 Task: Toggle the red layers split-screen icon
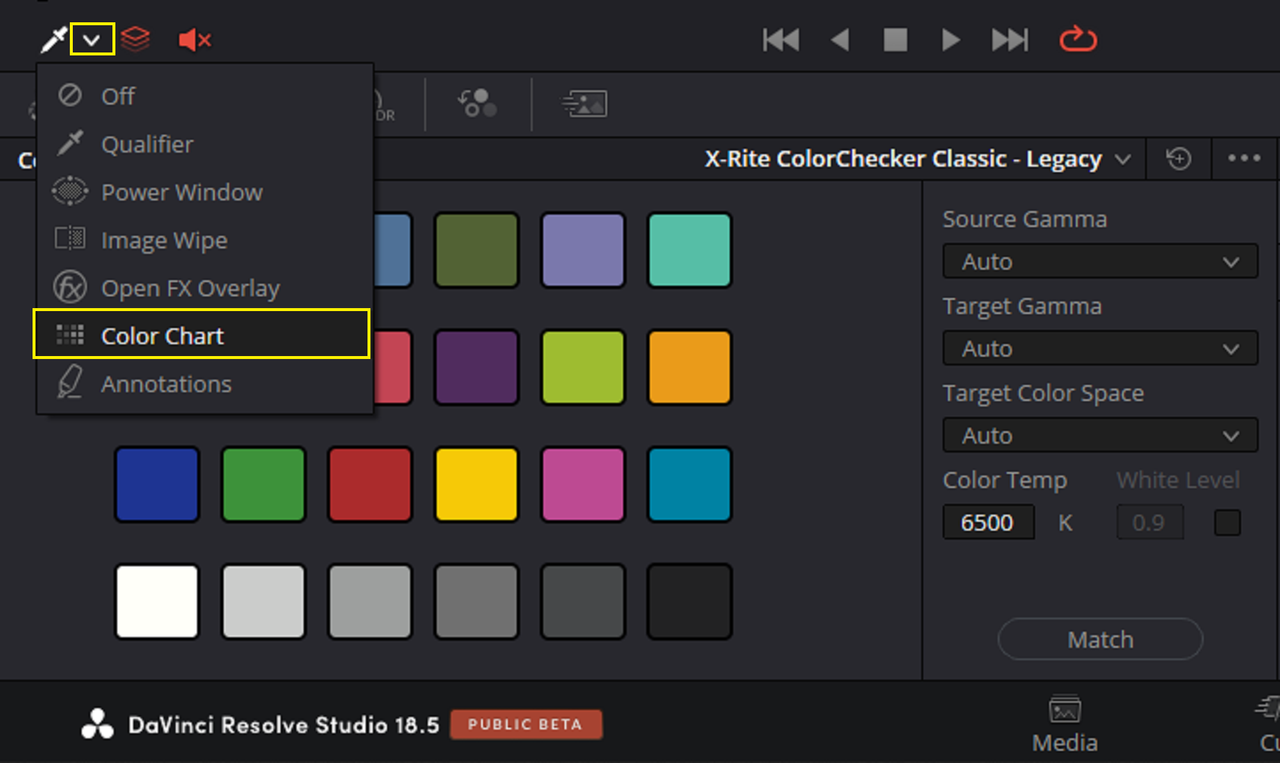(135, 40)
